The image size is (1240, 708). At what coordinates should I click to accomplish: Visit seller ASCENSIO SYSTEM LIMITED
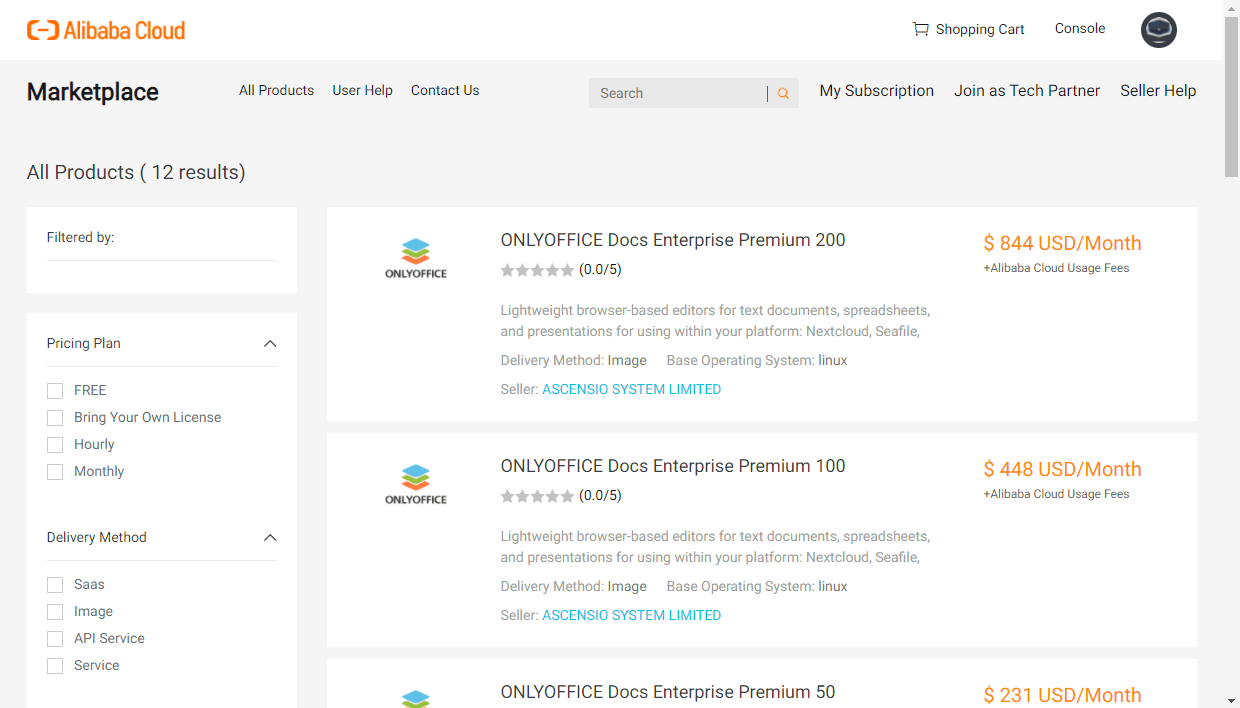[x=631, y=389]
